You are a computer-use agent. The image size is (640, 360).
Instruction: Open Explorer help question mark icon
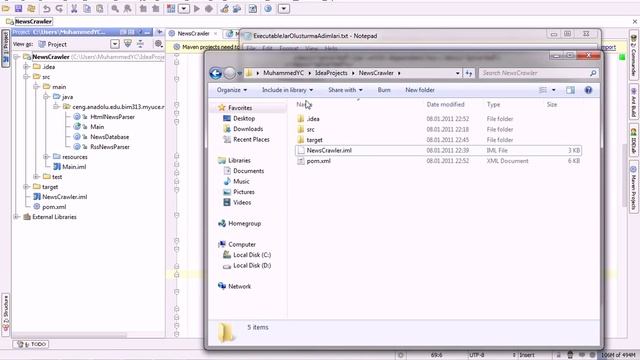coord(588,90)
